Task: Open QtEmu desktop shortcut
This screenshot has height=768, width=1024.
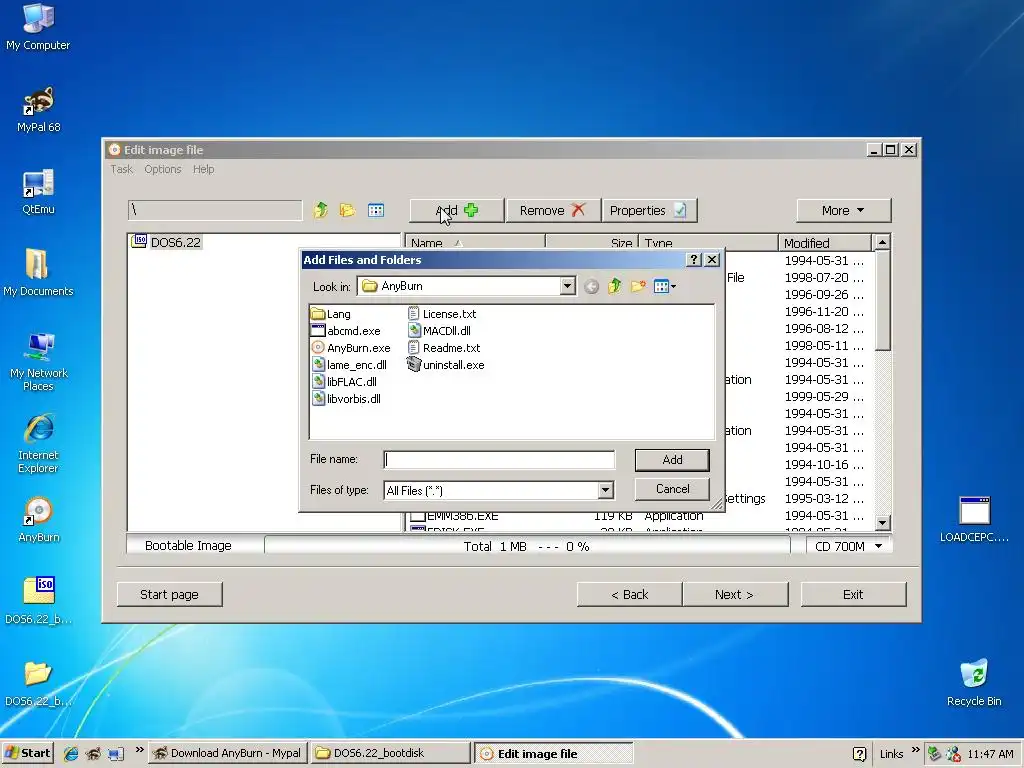Action: [x=38, y=191]
